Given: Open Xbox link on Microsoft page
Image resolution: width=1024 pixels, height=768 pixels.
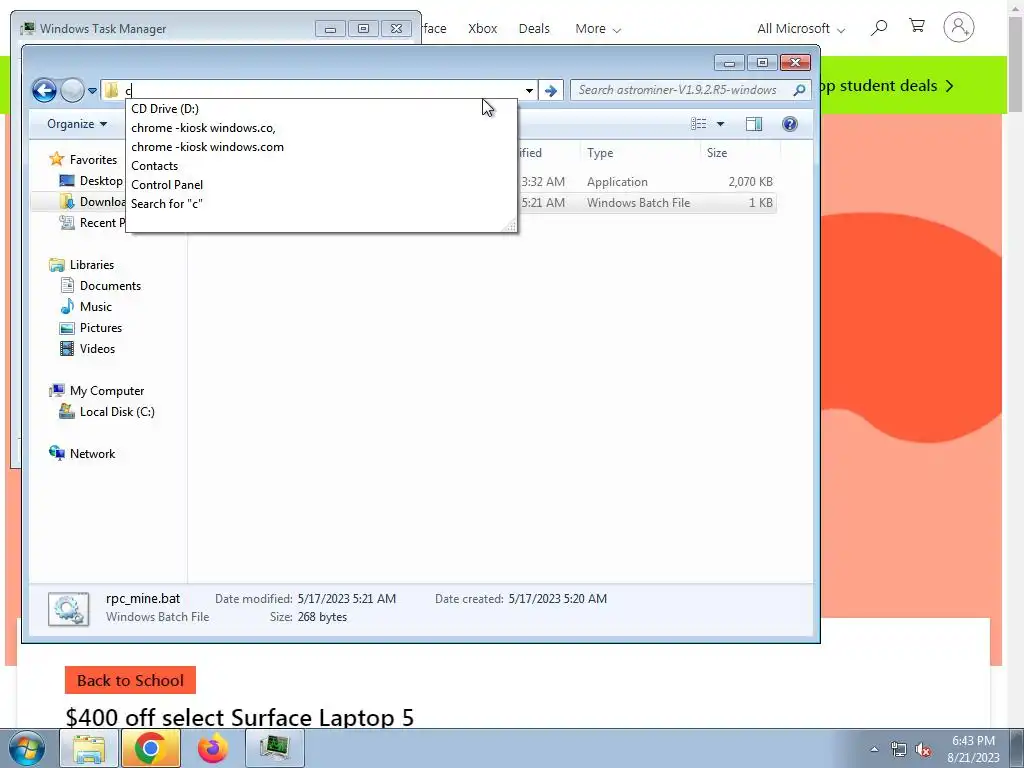Looking at the screenshot, I should point(483,29).
